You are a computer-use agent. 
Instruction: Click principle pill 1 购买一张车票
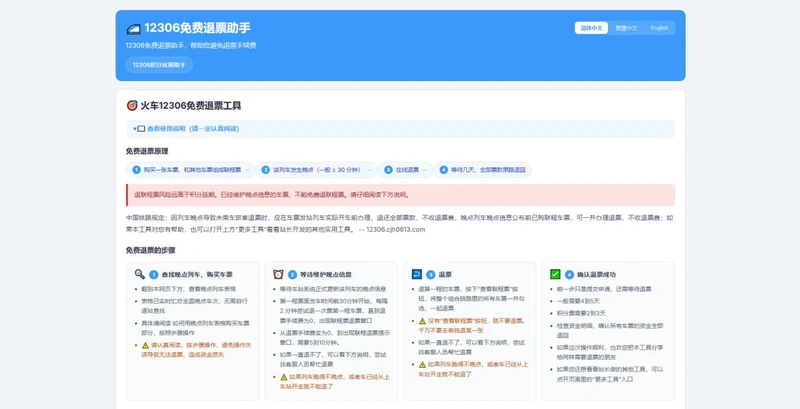(190, 170)
